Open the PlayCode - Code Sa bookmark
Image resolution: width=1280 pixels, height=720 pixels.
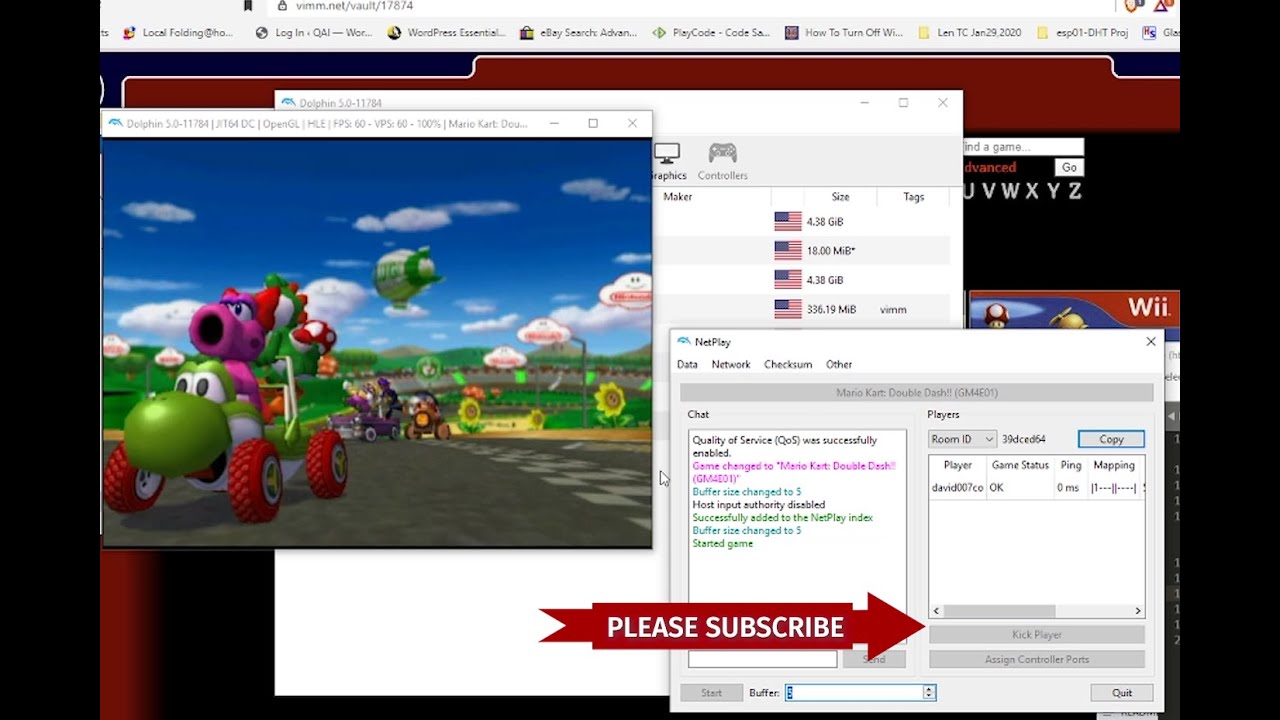pyautogui.click(x=711, y=32)
